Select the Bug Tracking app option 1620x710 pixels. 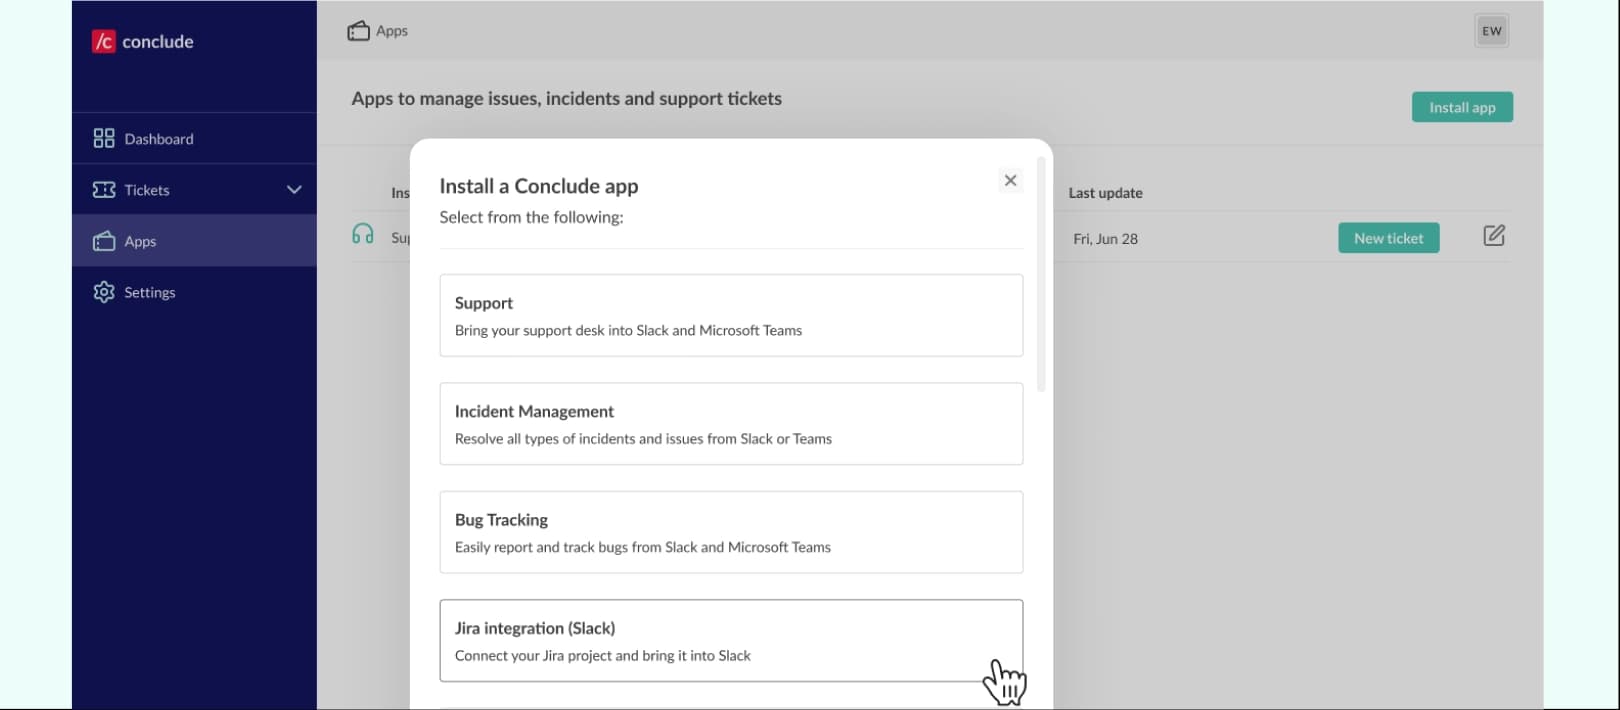pyautogui.click(x=731, y=532)
